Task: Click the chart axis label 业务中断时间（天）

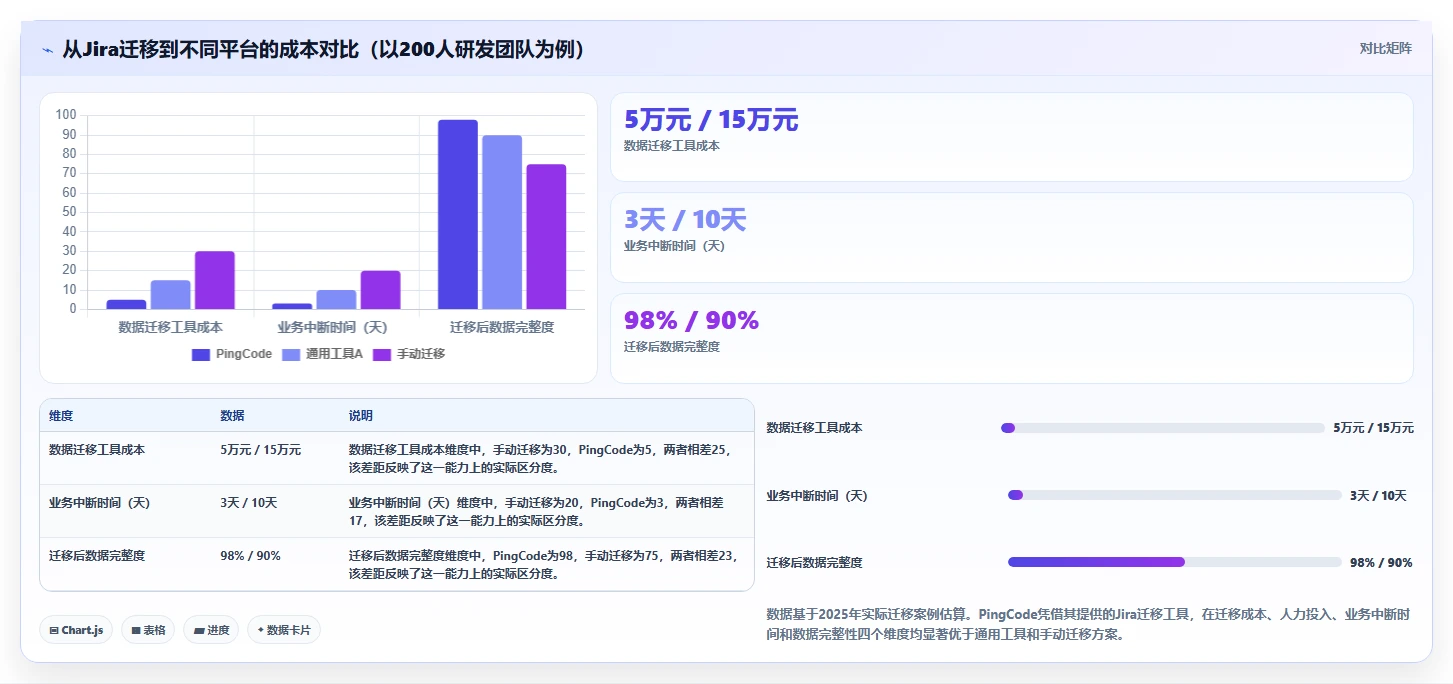Action: pyautogui.click(x=332, y=327)
